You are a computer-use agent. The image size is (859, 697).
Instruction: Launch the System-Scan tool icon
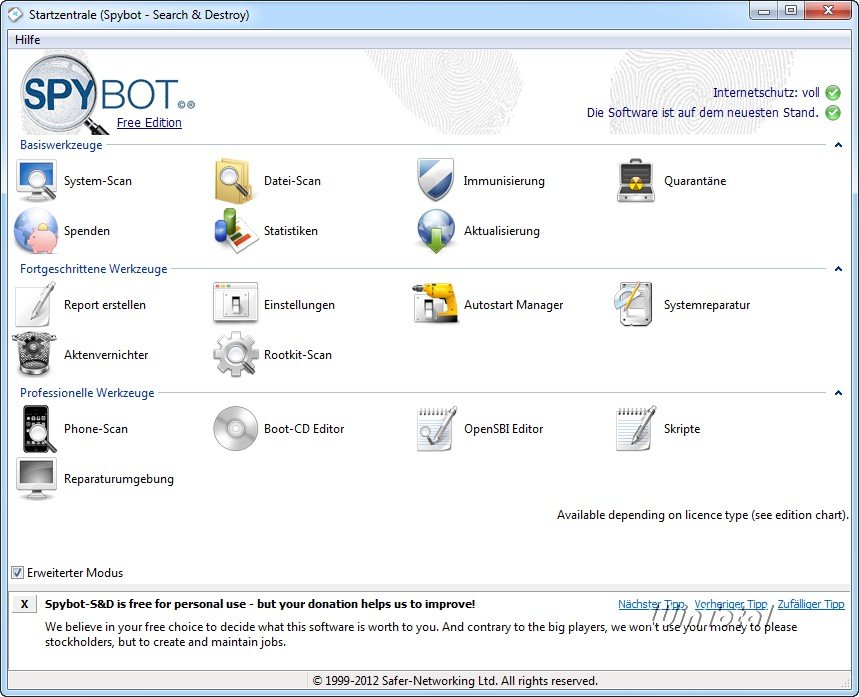(37, 181)
